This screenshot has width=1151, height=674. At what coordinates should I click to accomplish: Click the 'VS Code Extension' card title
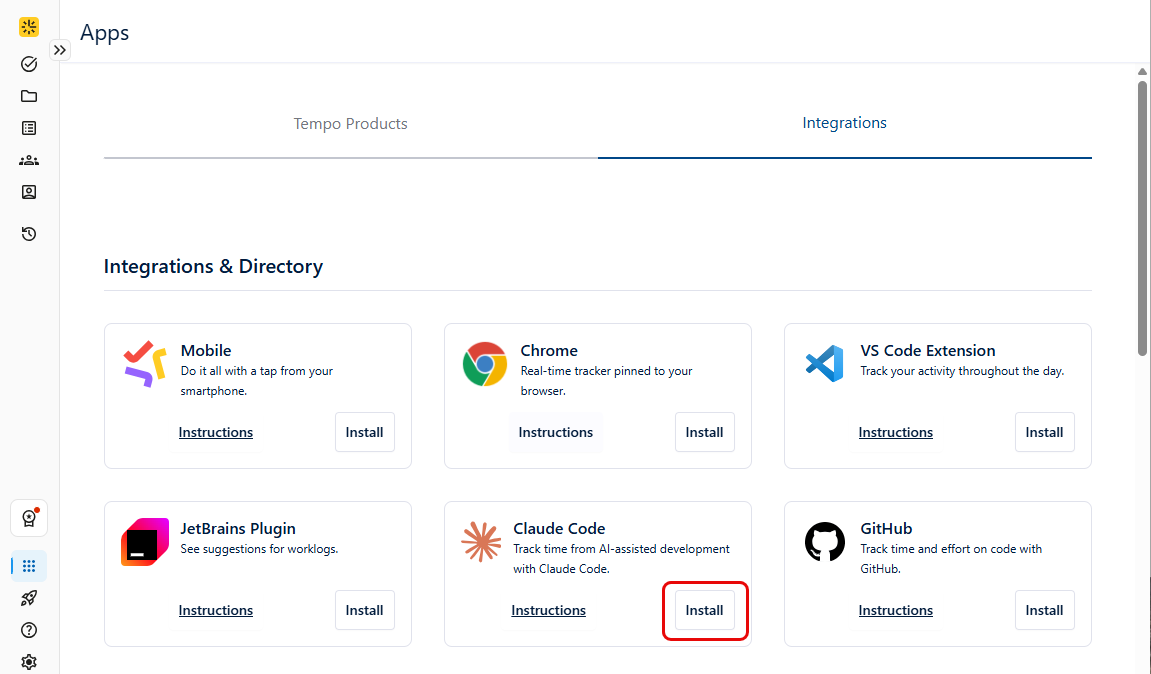[928, 350]
